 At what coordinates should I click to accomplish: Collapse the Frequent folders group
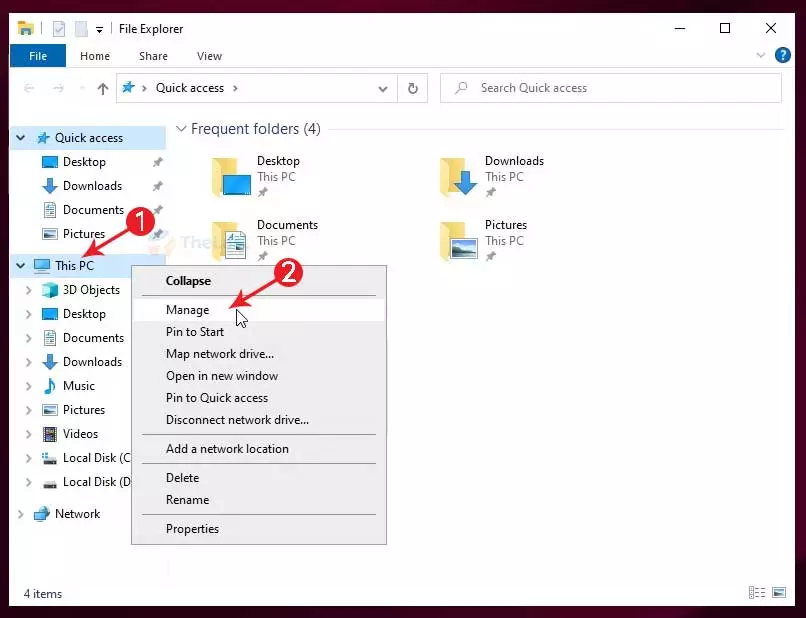180,129
